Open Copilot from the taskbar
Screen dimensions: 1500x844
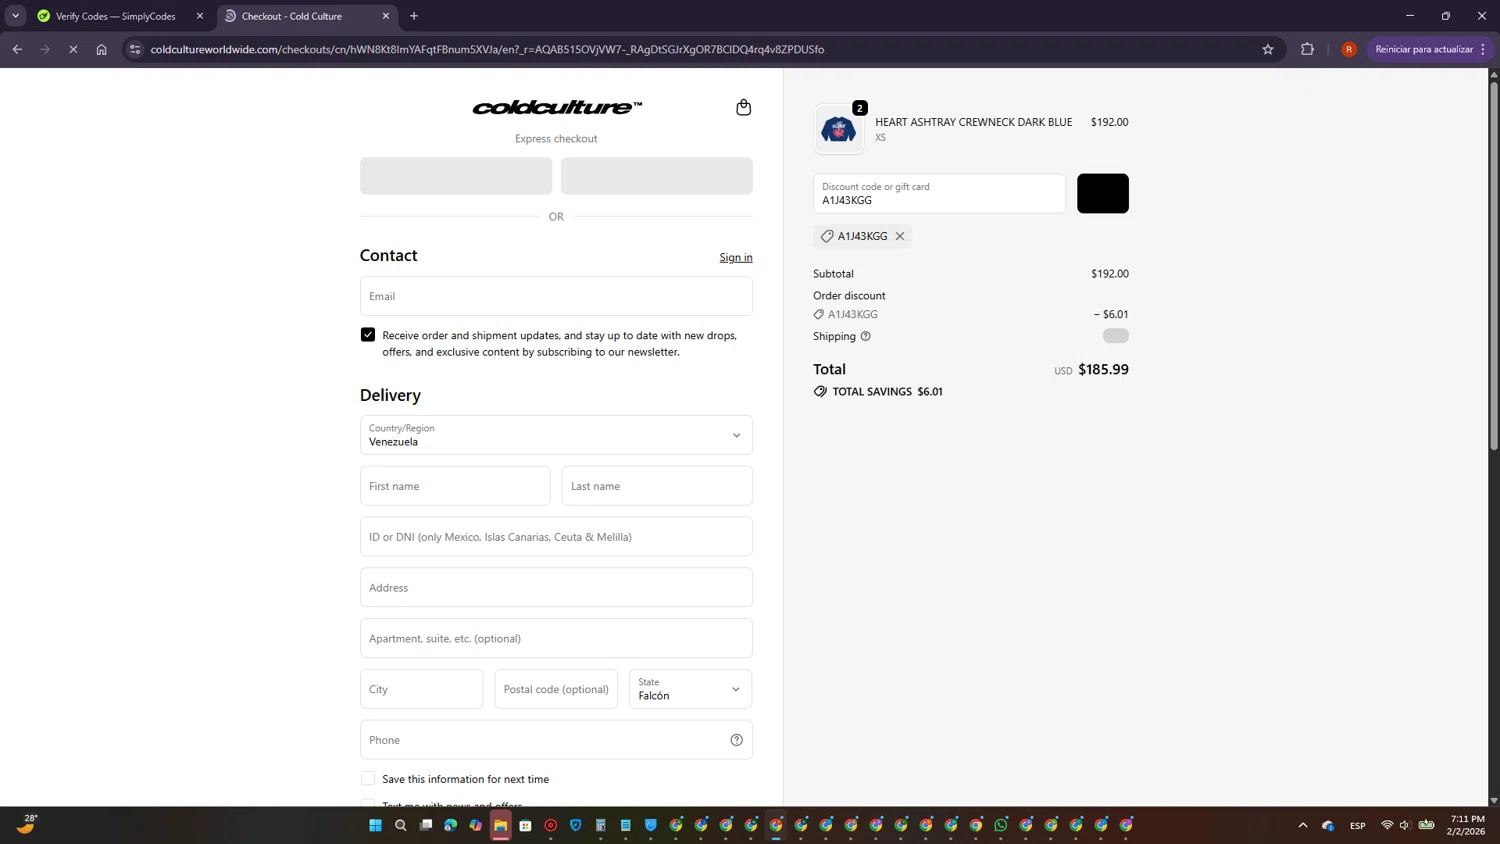point(475,825)
